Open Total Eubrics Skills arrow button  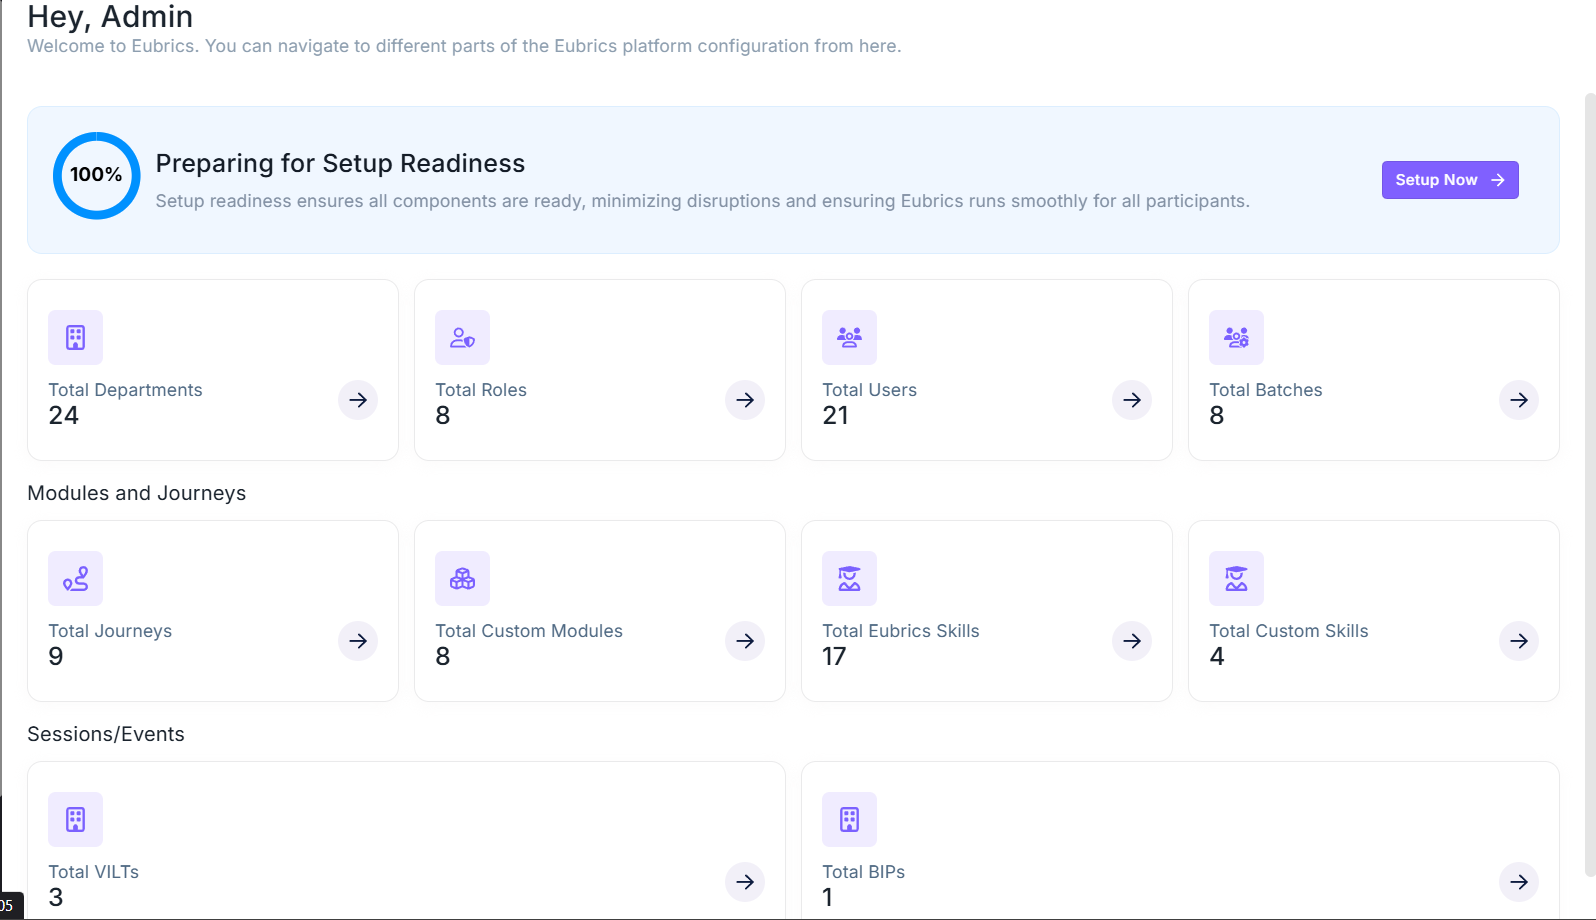1132,641
